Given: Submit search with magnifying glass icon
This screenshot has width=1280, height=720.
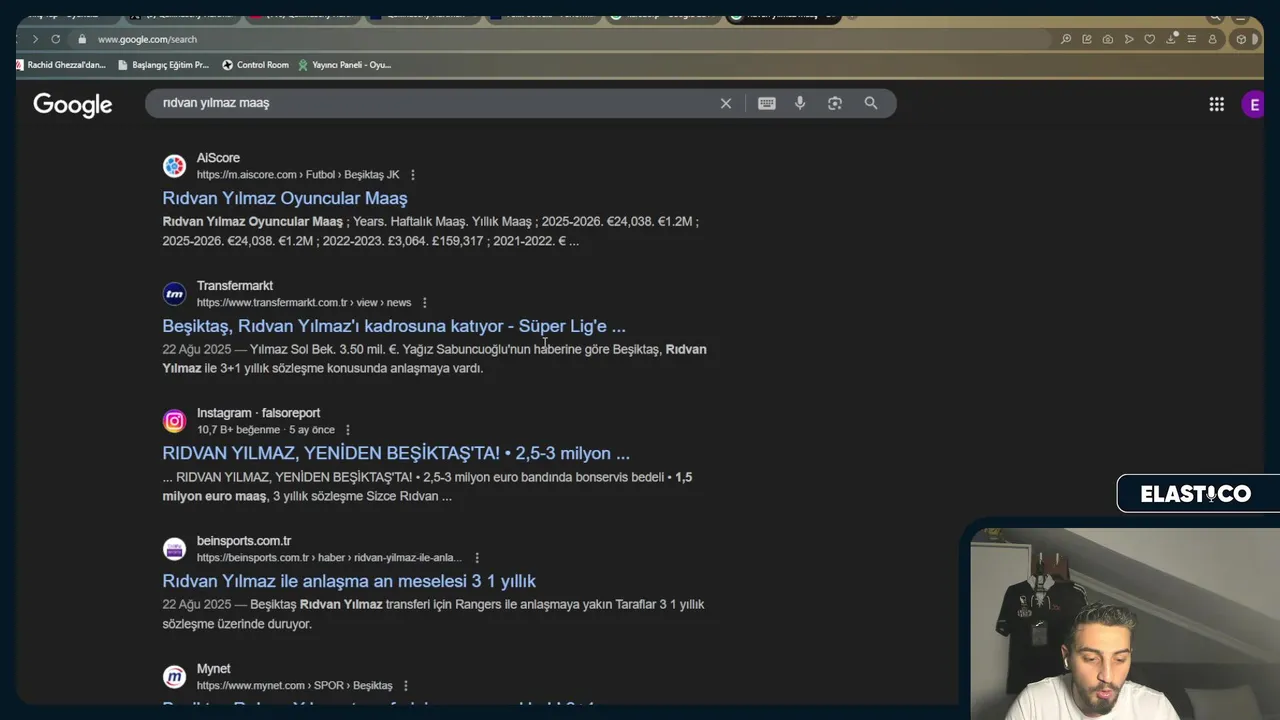Looking at the screenshot, I should coord(871,103).
